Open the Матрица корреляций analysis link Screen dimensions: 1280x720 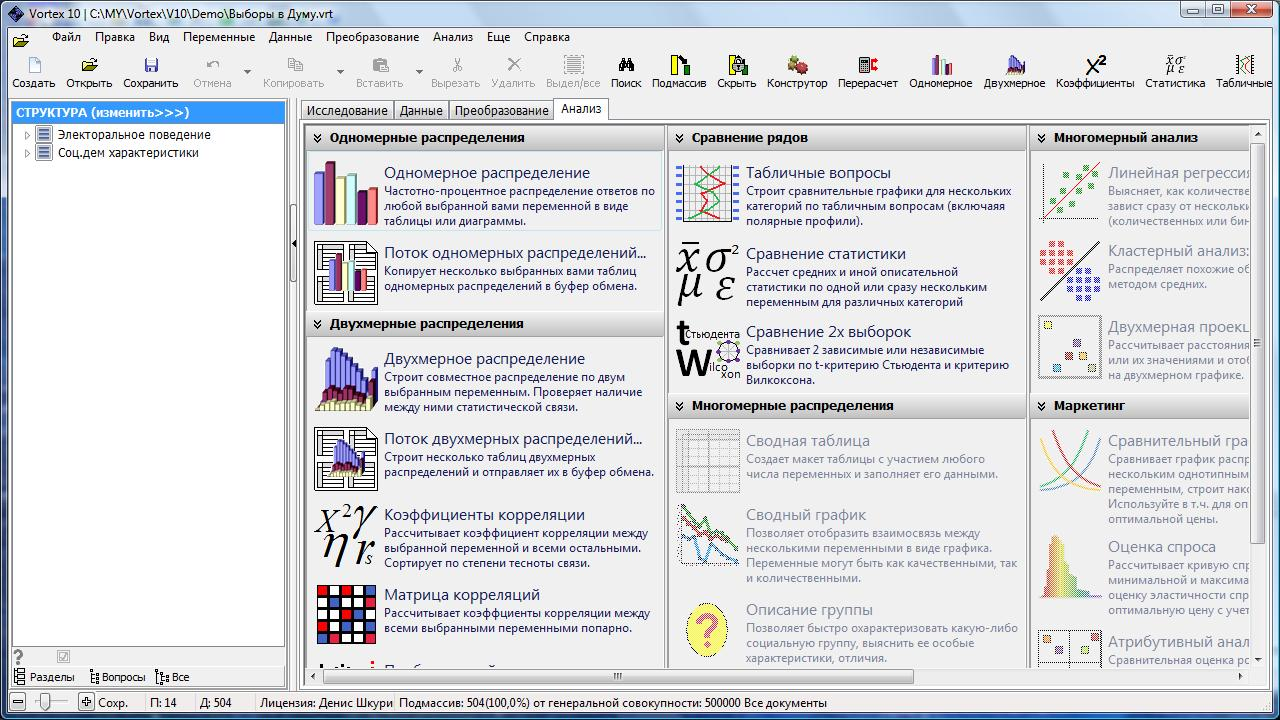coord(462,595)
